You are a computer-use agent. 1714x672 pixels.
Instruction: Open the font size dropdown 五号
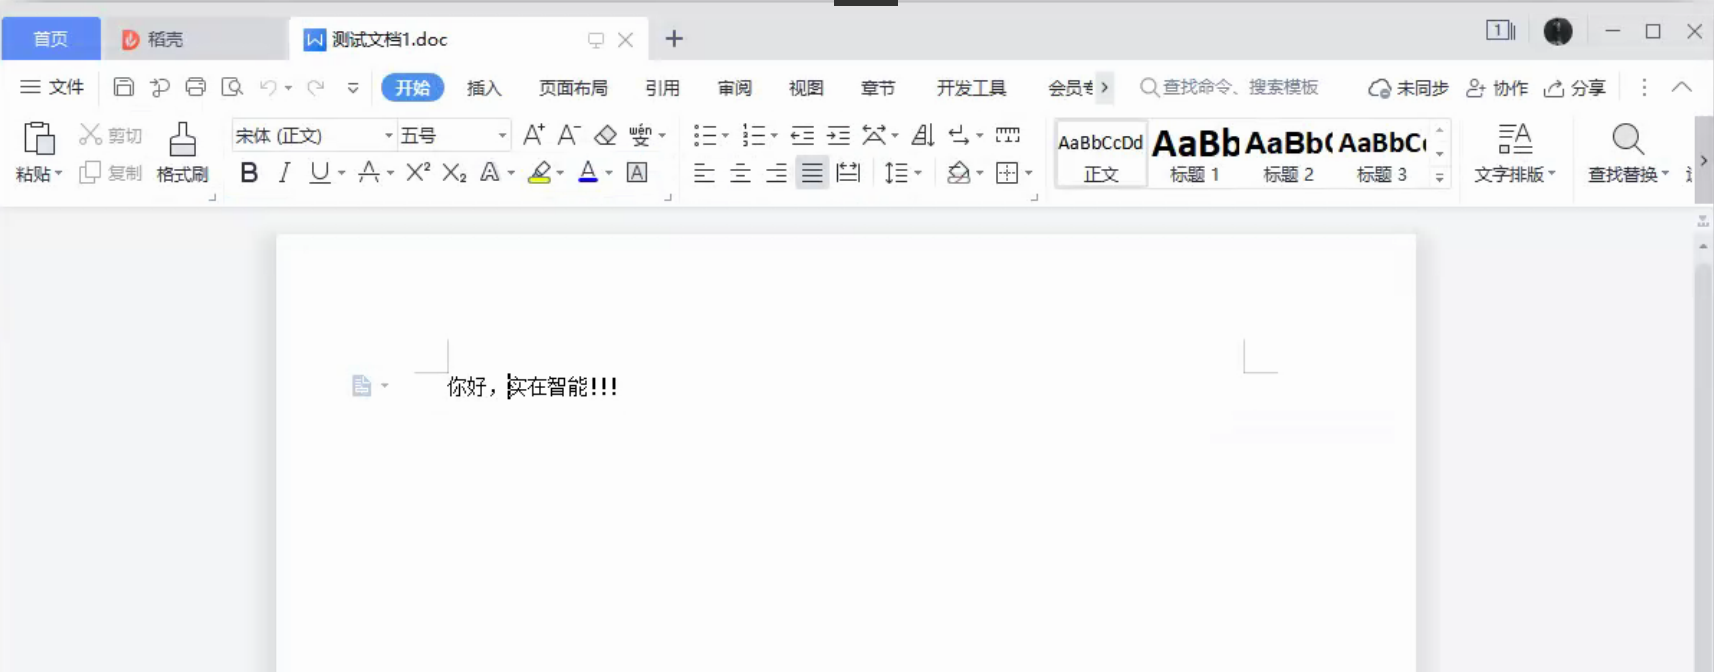click(x=502, y=135)
